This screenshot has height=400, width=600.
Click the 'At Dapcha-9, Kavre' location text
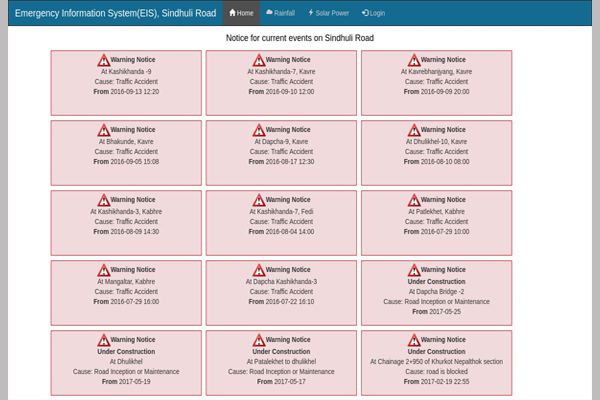tap(281, 142)
